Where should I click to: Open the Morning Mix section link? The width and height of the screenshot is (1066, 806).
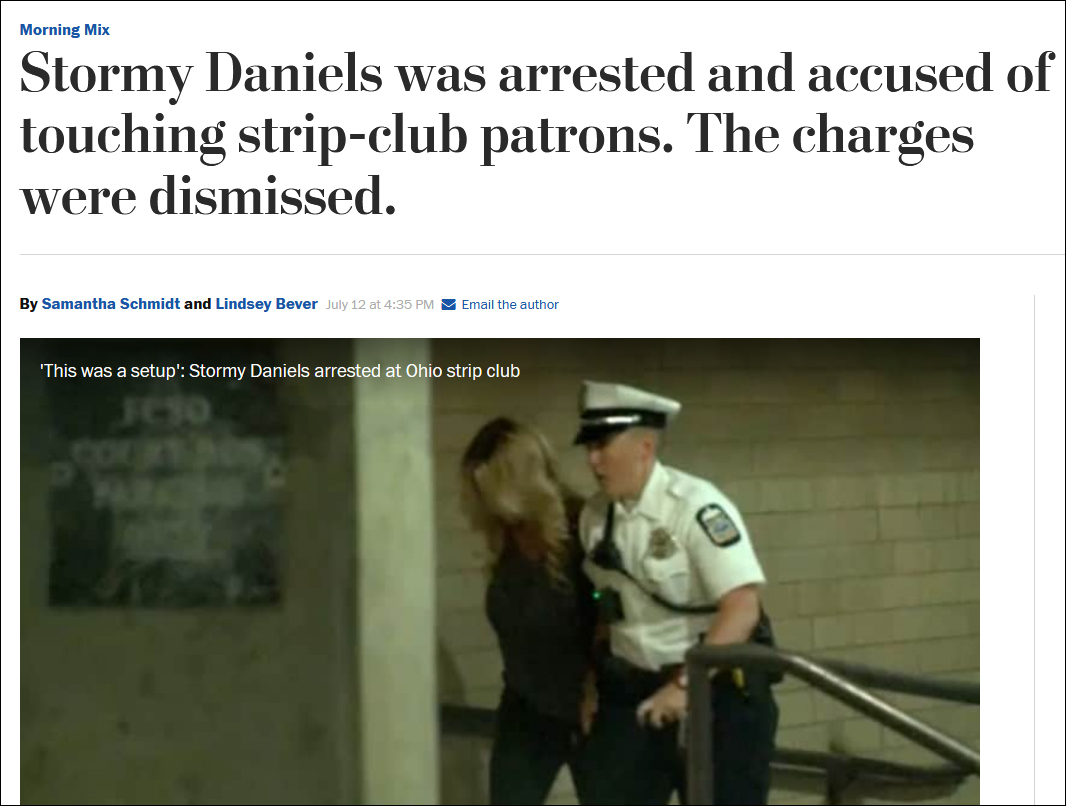(x=65, y=30)
